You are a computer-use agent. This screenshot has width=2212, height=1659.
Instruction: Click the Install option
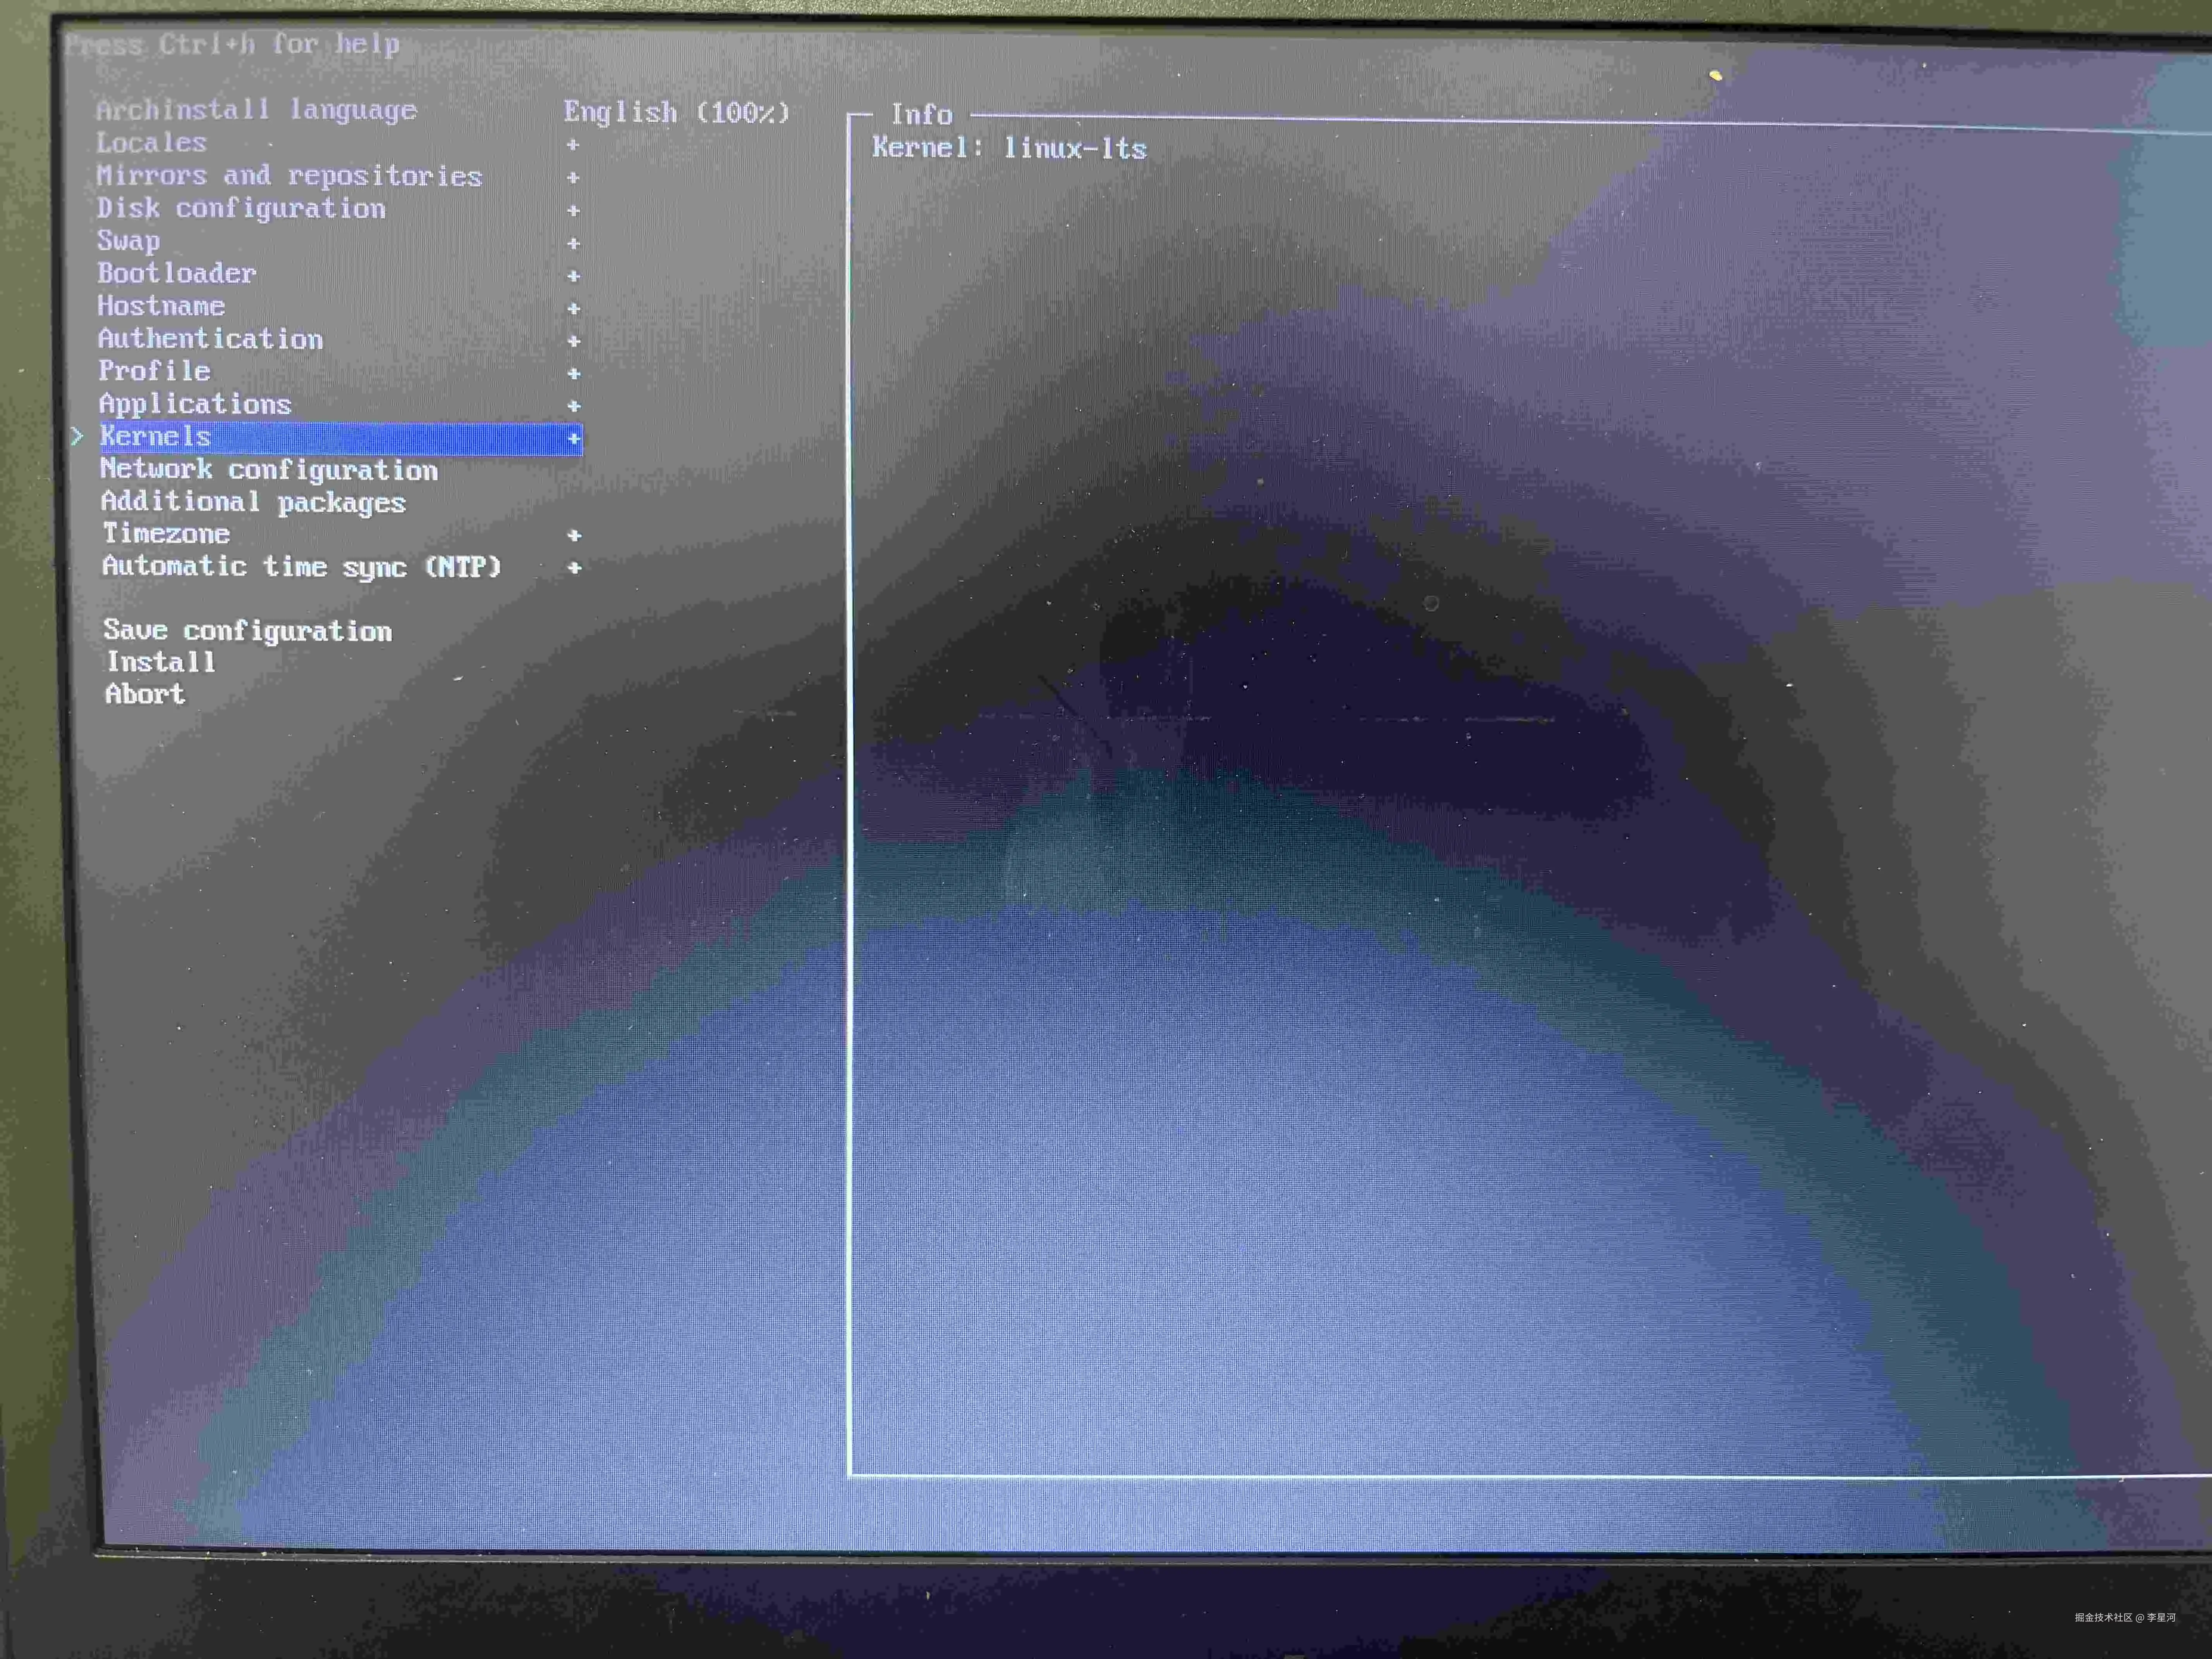pyautogui.click(x=161, y=662)
